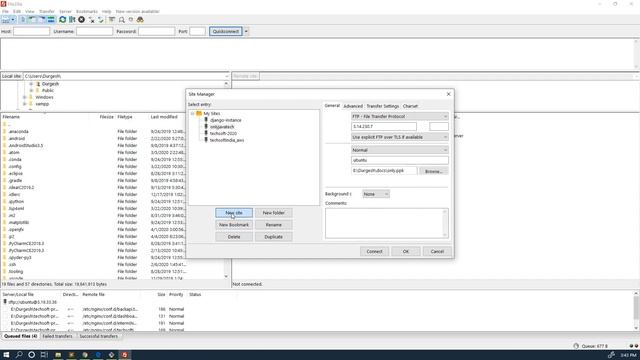Toggle synchronized browsing toolbar icon
640x360 pixels.
click(x=131, y=20)
